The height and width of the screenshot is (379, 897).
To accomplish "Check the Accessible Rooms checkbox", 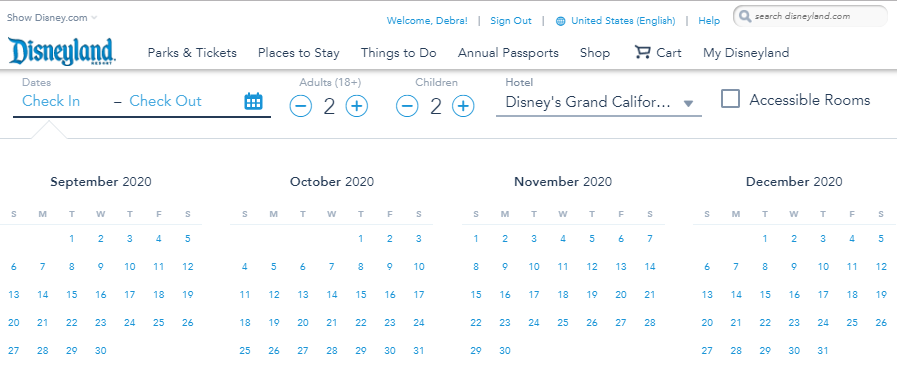I will pos(731,98).
